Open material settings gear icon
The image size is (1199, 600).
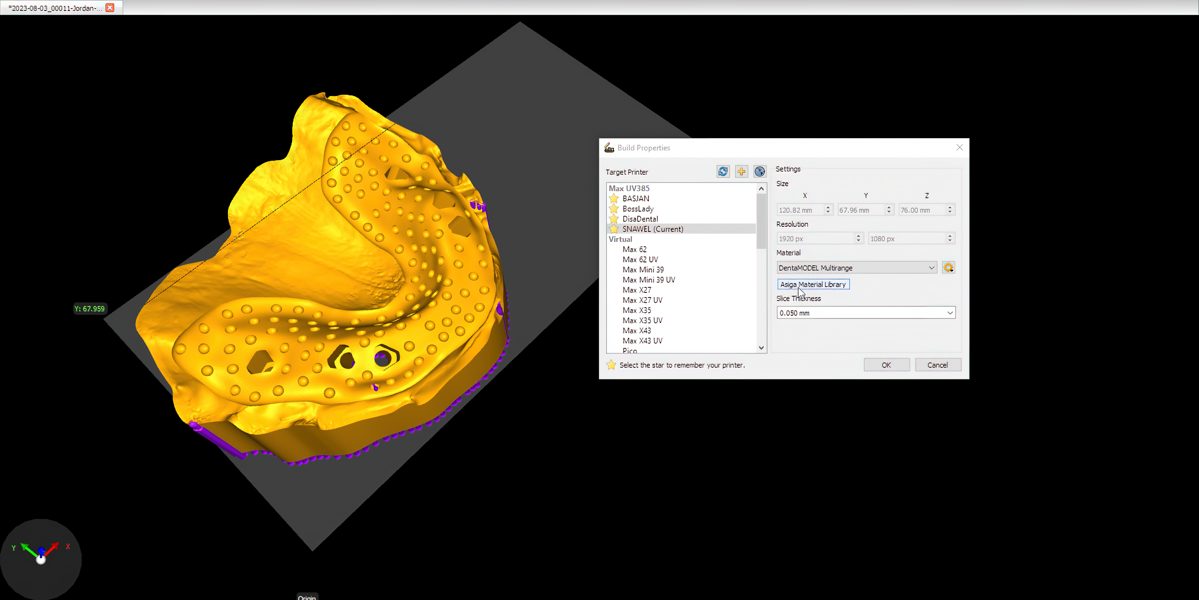(x=948, y=268)
